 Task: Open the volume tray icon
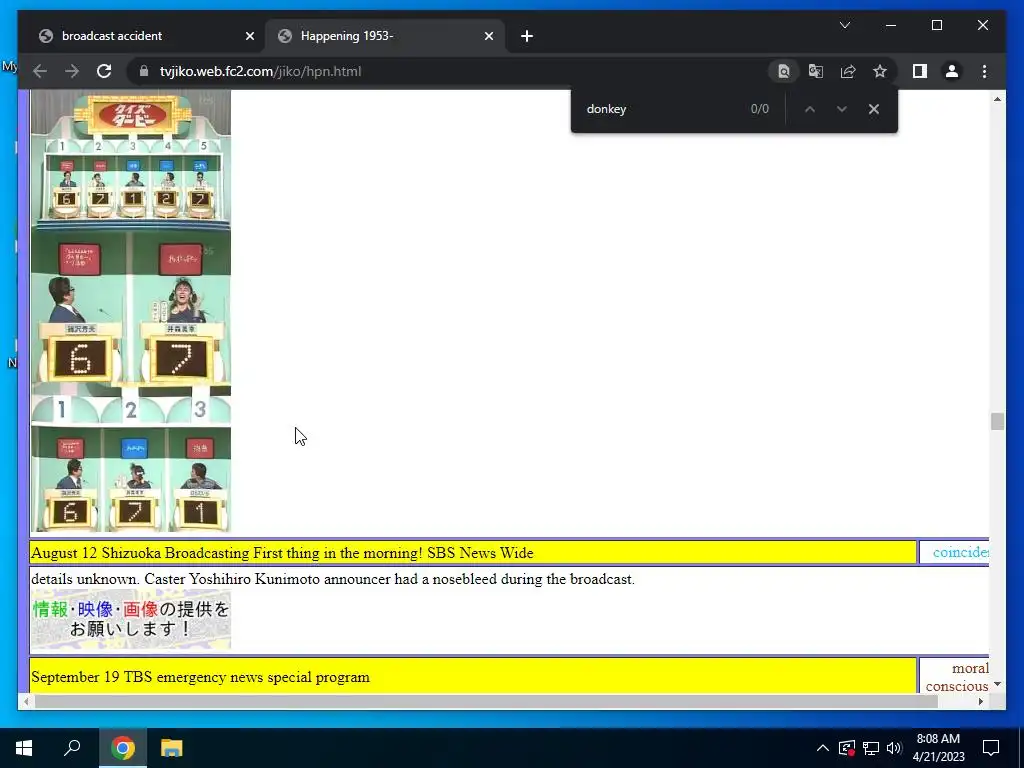pyautogui.click(x=894, y=748)
